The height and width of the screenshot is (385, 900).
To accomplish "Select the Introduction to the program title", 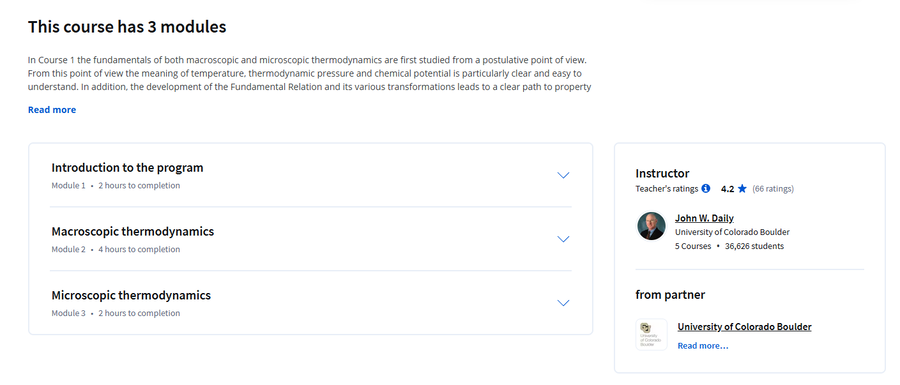I will point(127,168).
